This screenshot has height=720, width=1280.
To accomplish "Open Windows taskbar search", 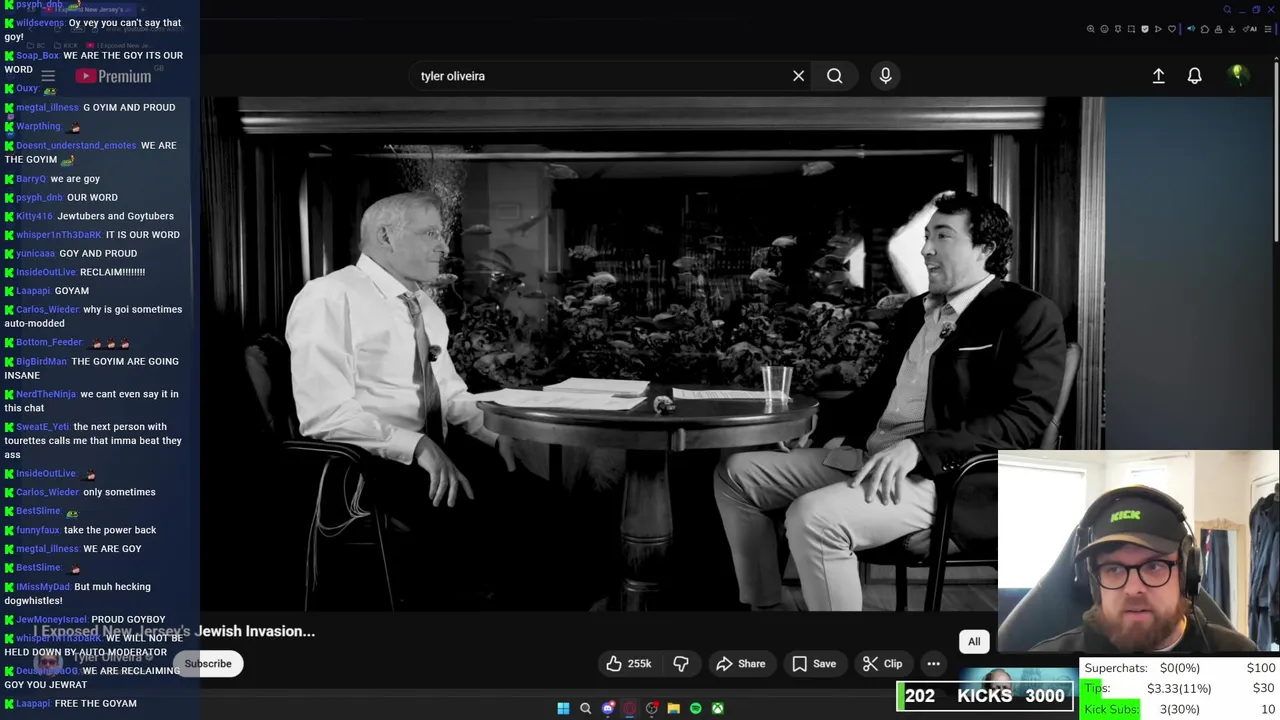I will 585,708.
